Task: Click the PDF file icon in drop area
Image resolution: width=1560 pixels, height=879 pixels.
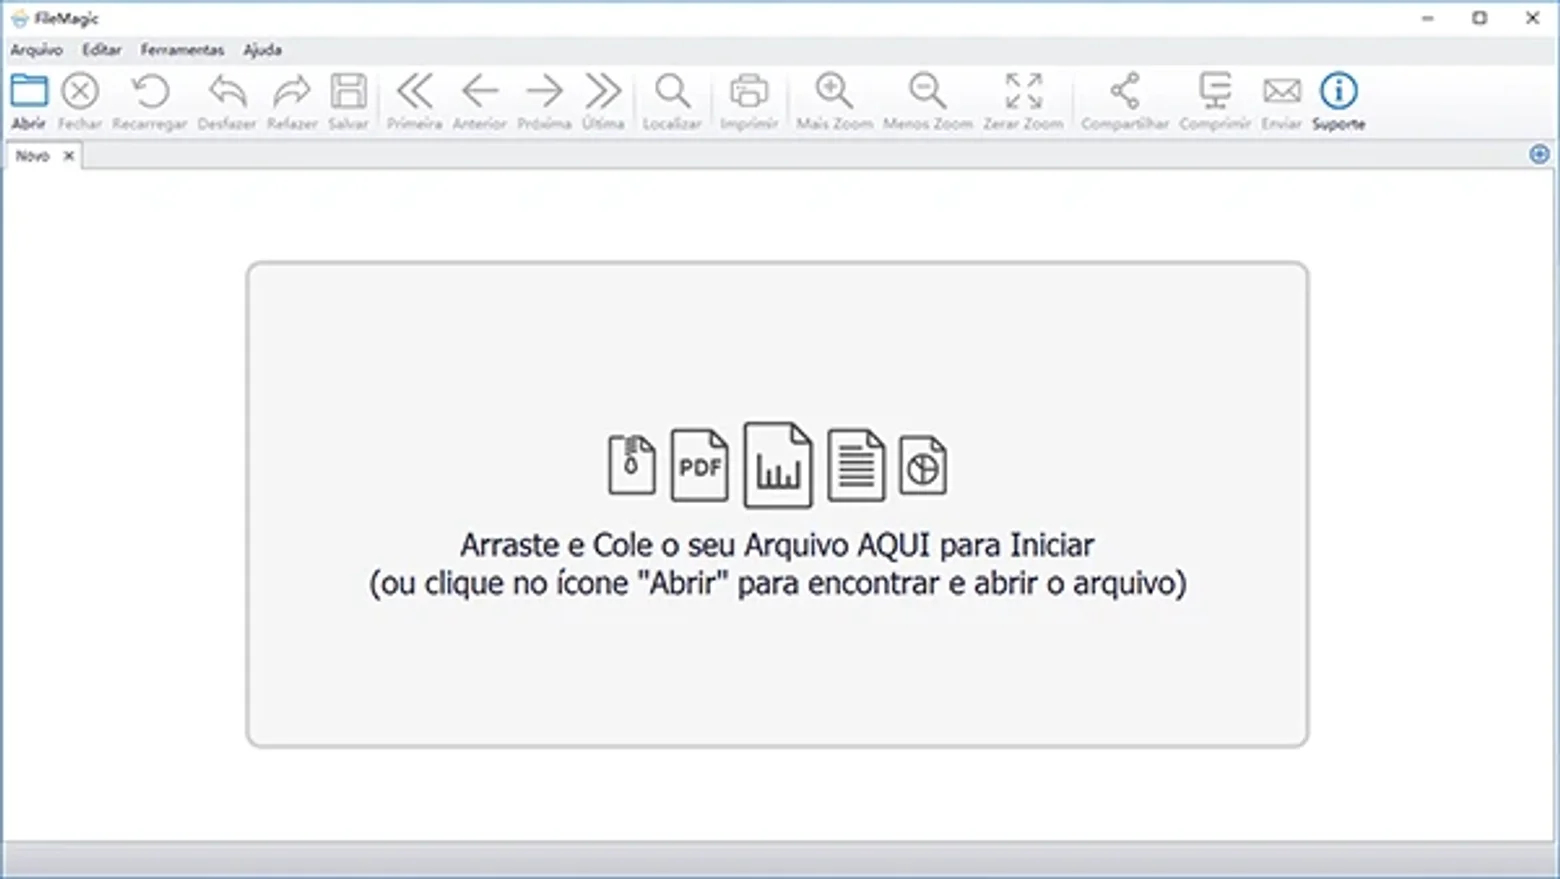Action: (699, 465)
